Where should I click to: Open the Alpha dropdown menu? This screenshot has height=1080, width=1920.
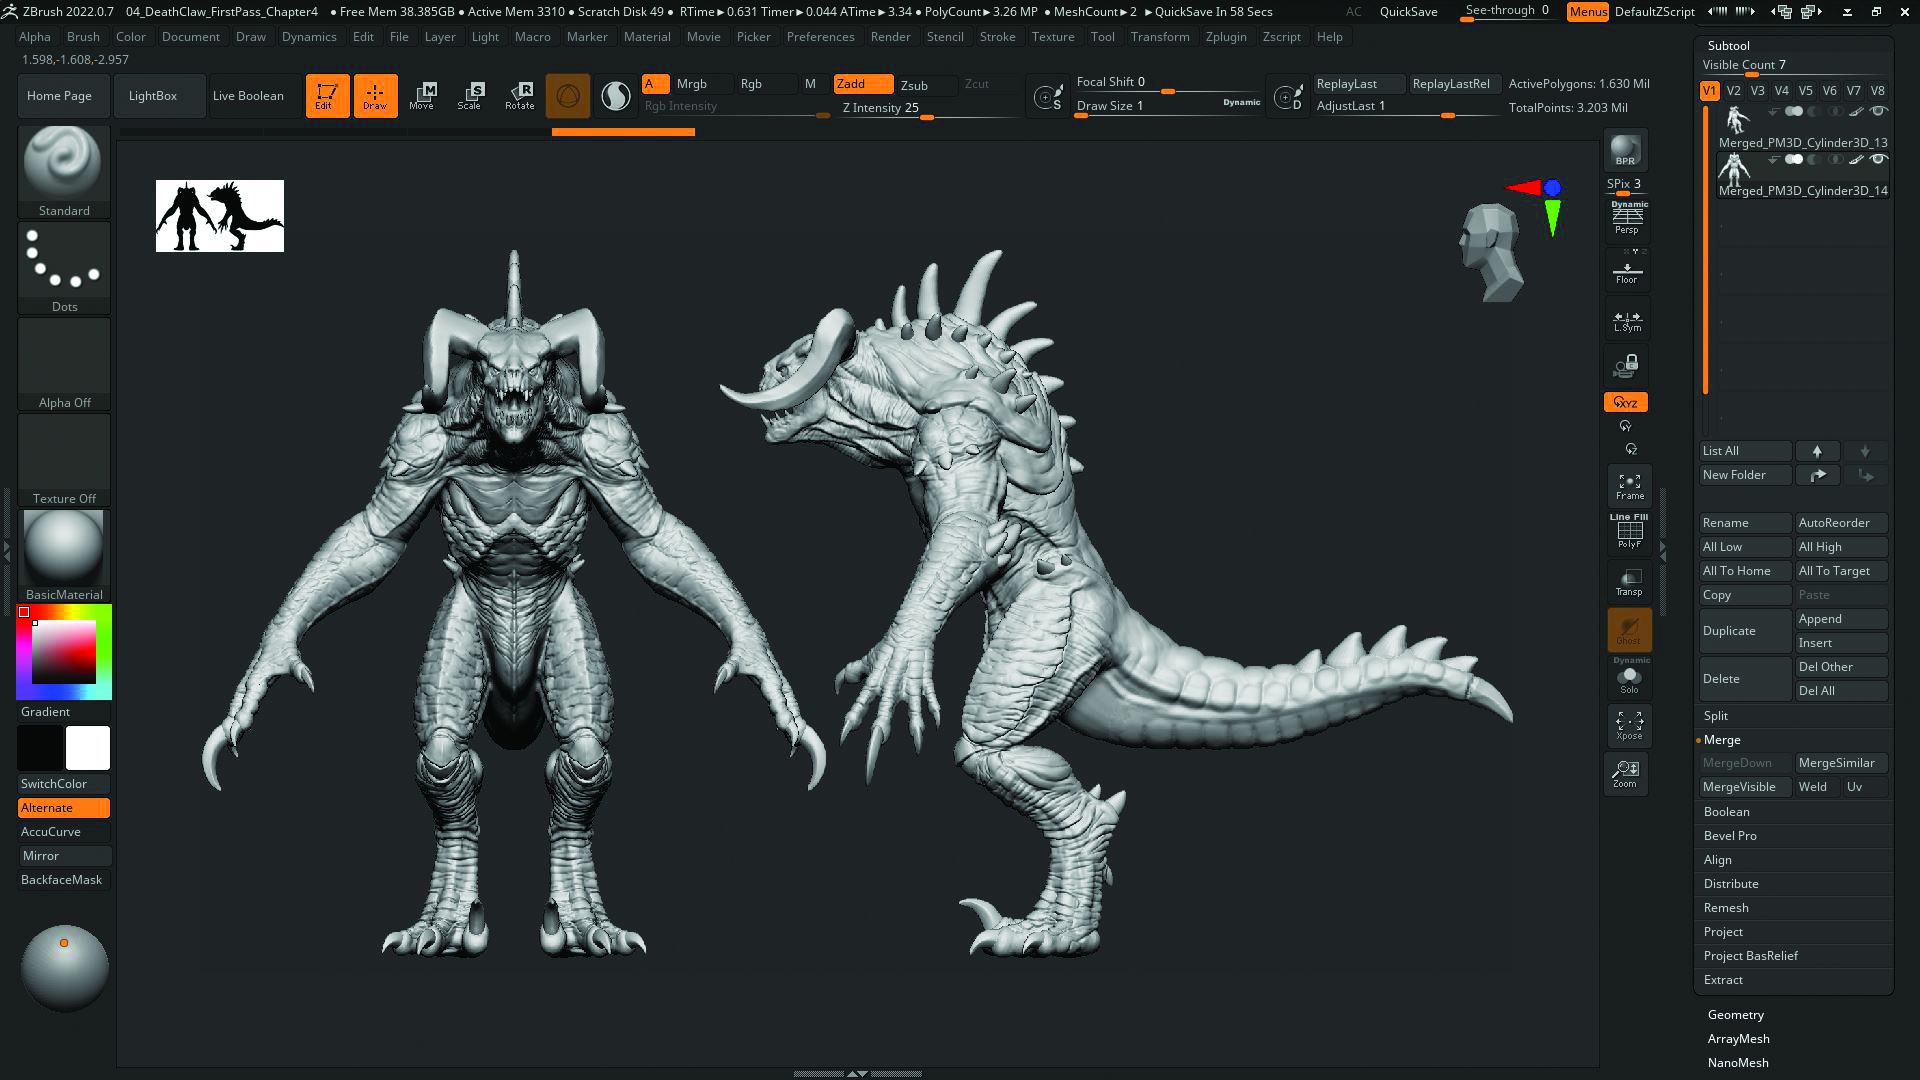[x=33, y=36]
